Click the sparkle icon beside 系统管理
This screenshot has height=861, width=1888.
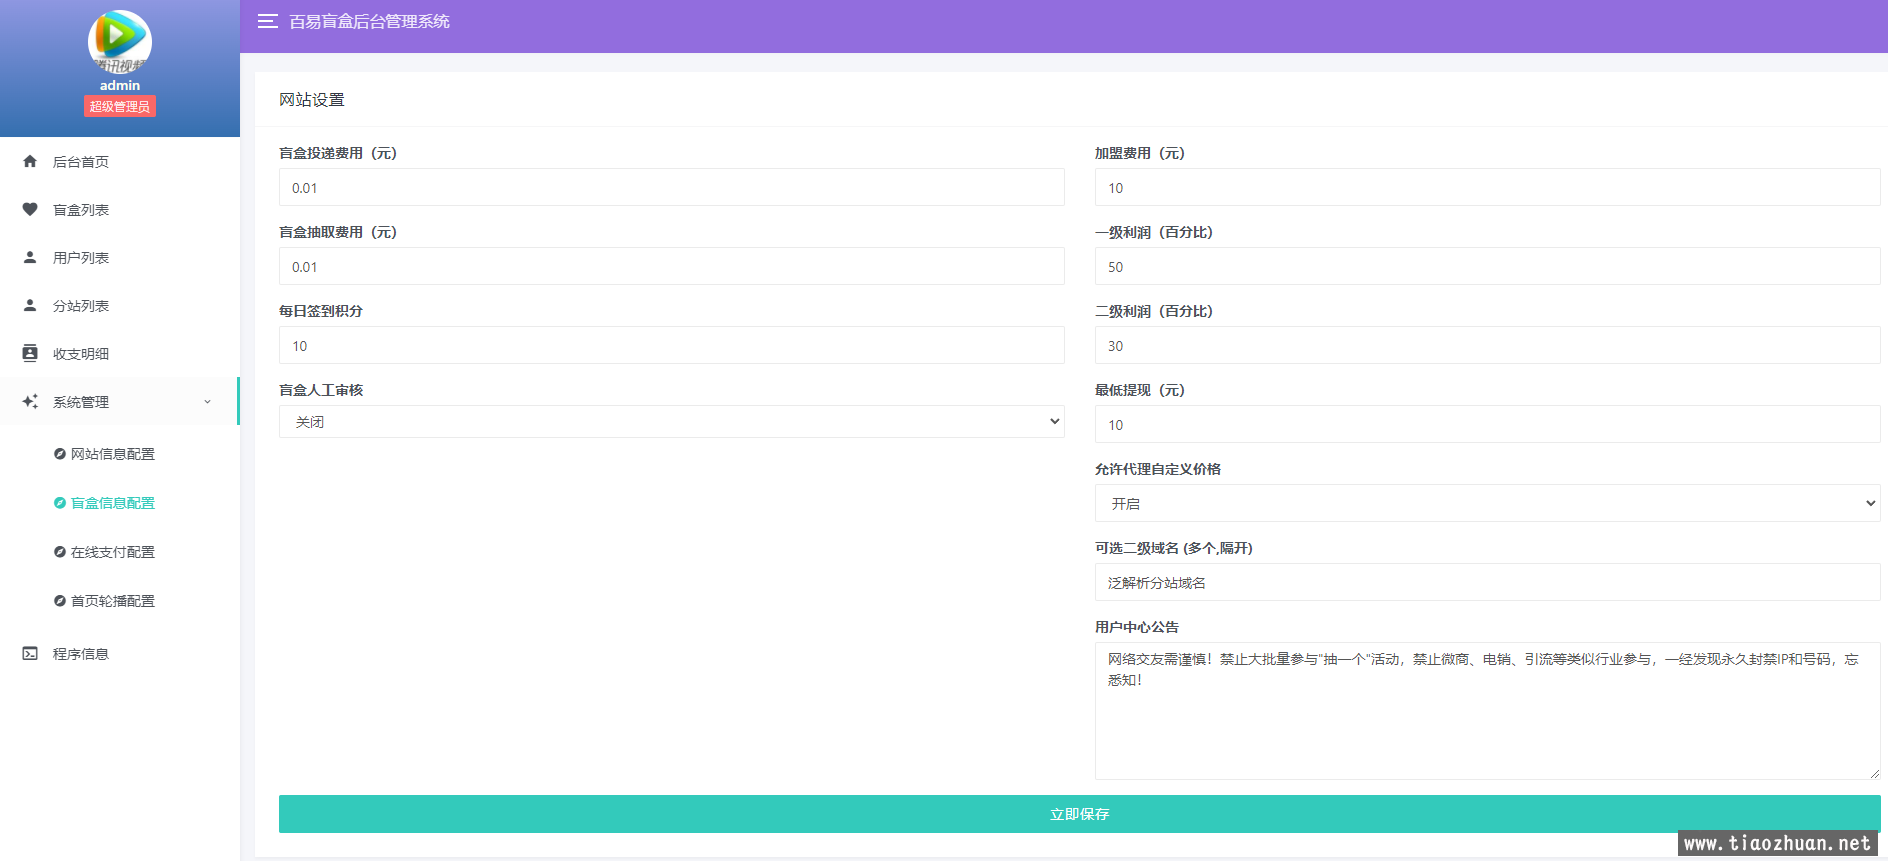(x=30, y=401)
